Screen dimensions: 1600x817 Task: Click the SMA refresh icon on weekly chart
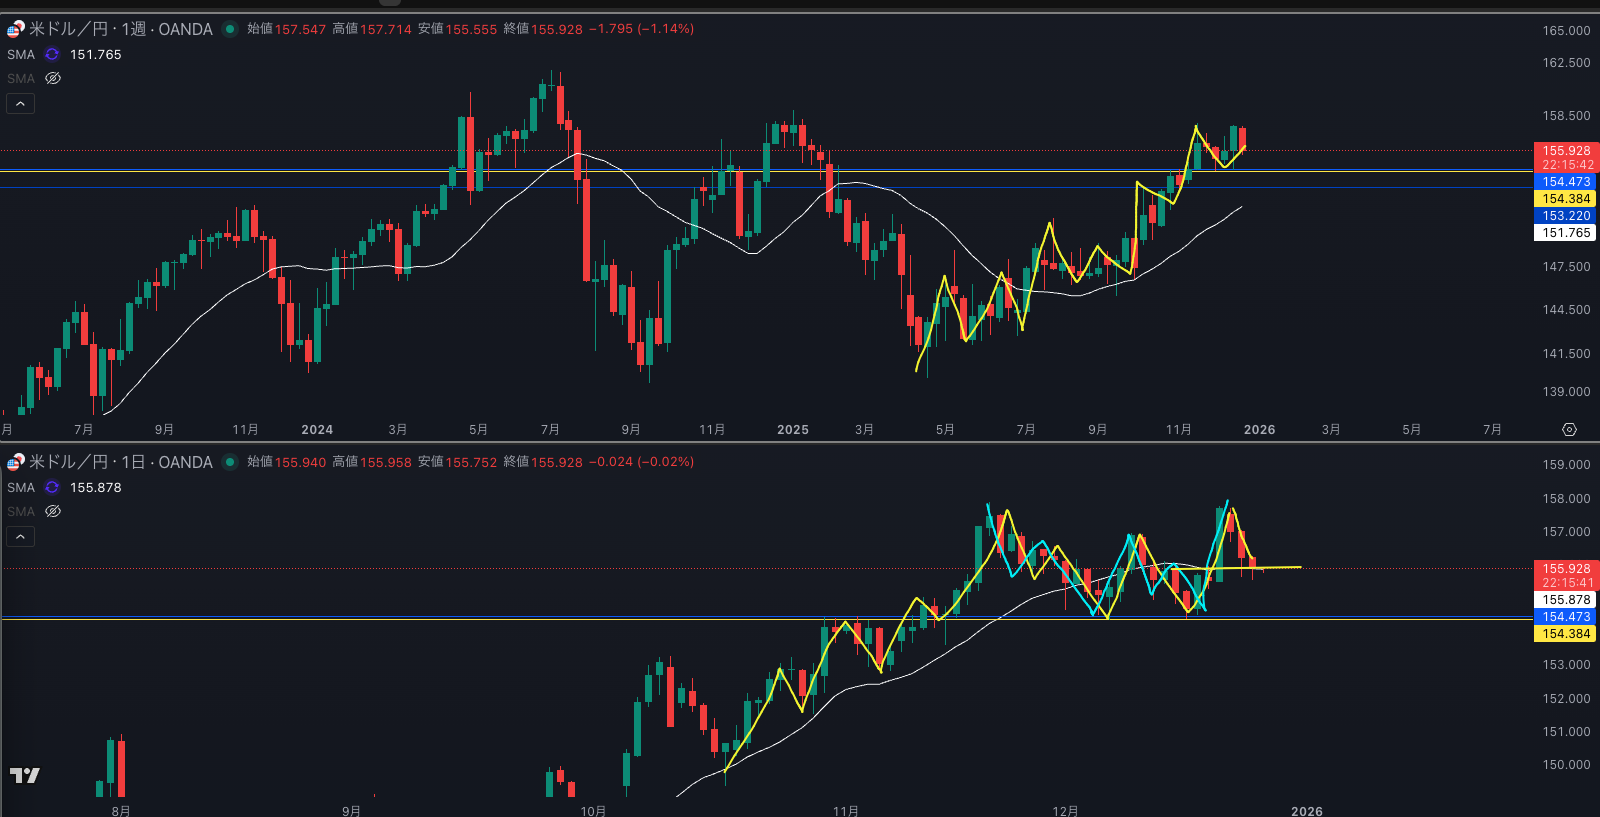click(x=52, y=55)
